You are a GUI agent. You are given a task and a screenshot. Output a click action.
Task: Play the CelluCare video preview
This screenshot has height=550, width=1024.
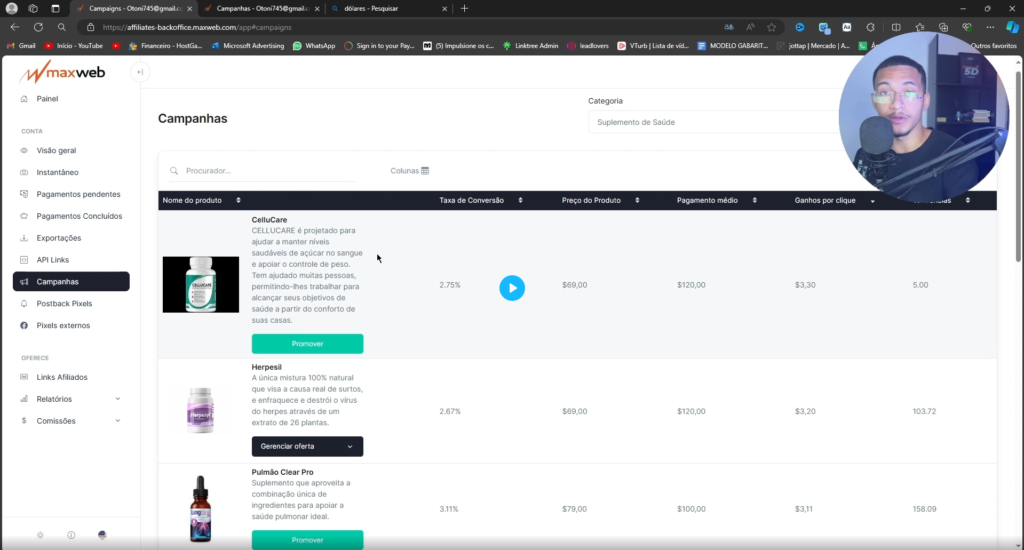pos(511,288)
